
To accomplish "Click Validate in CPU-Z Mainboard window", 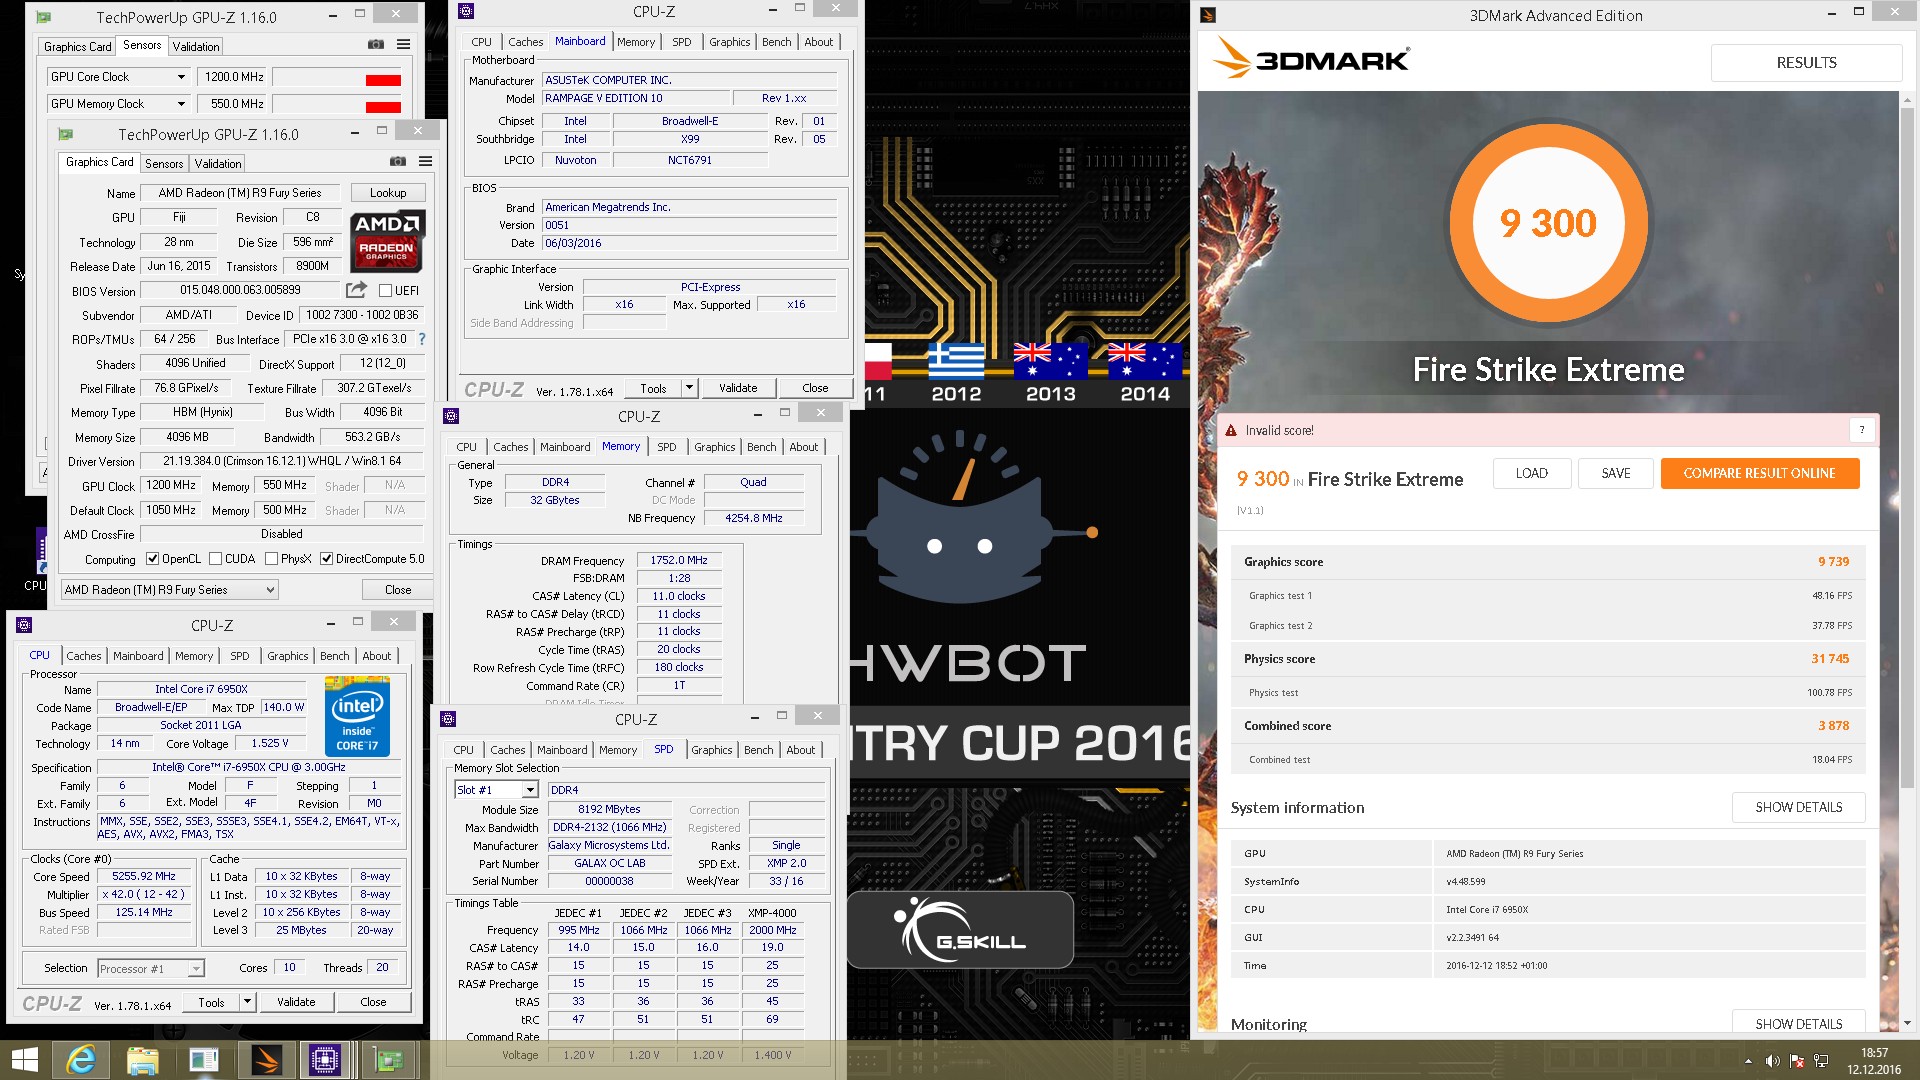I will point(738,388).
